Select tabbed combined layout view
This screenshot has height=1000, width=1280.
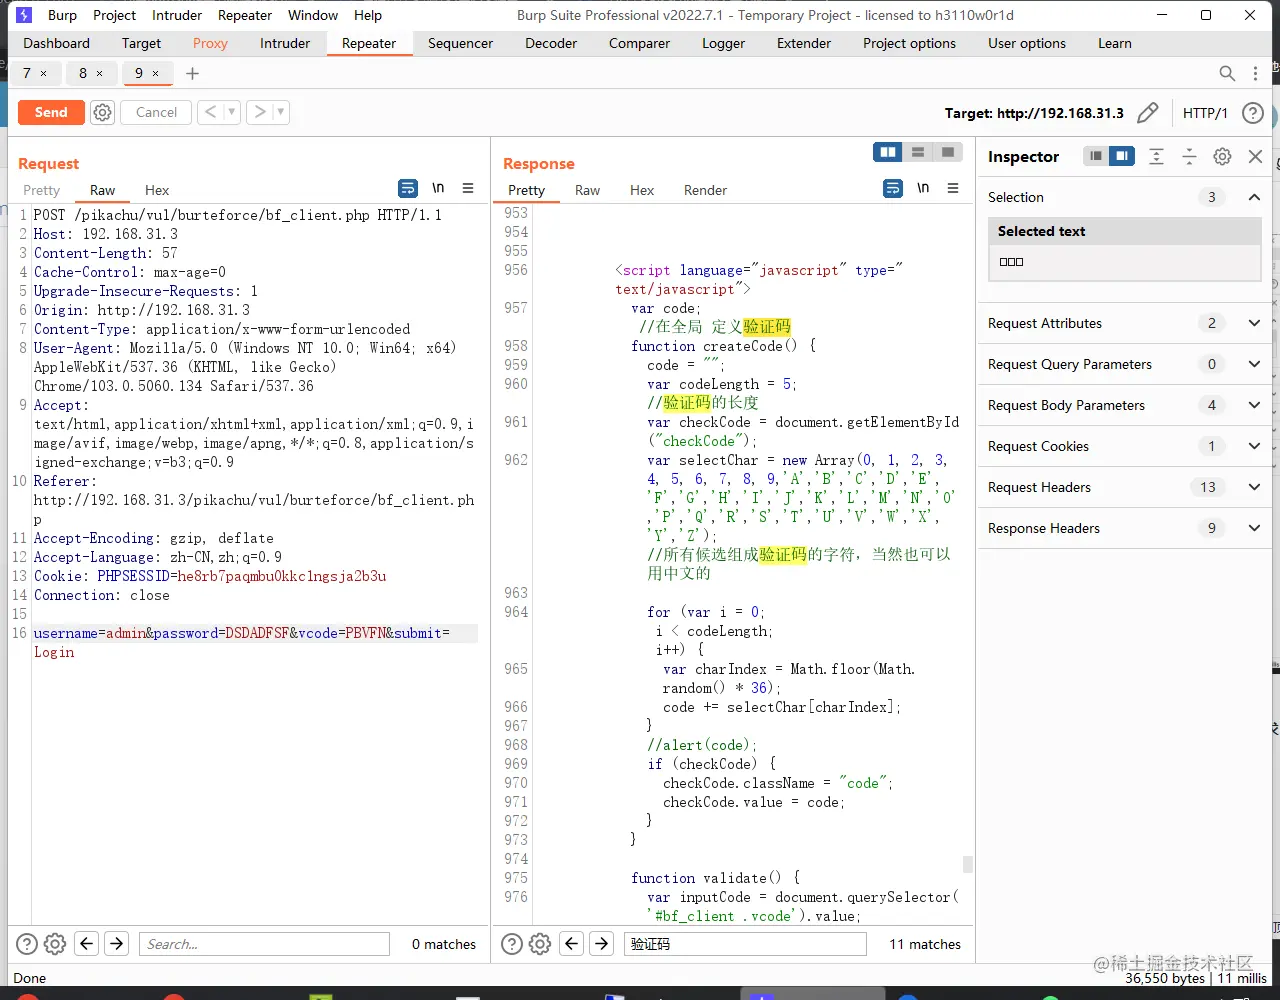click(947, 152)
